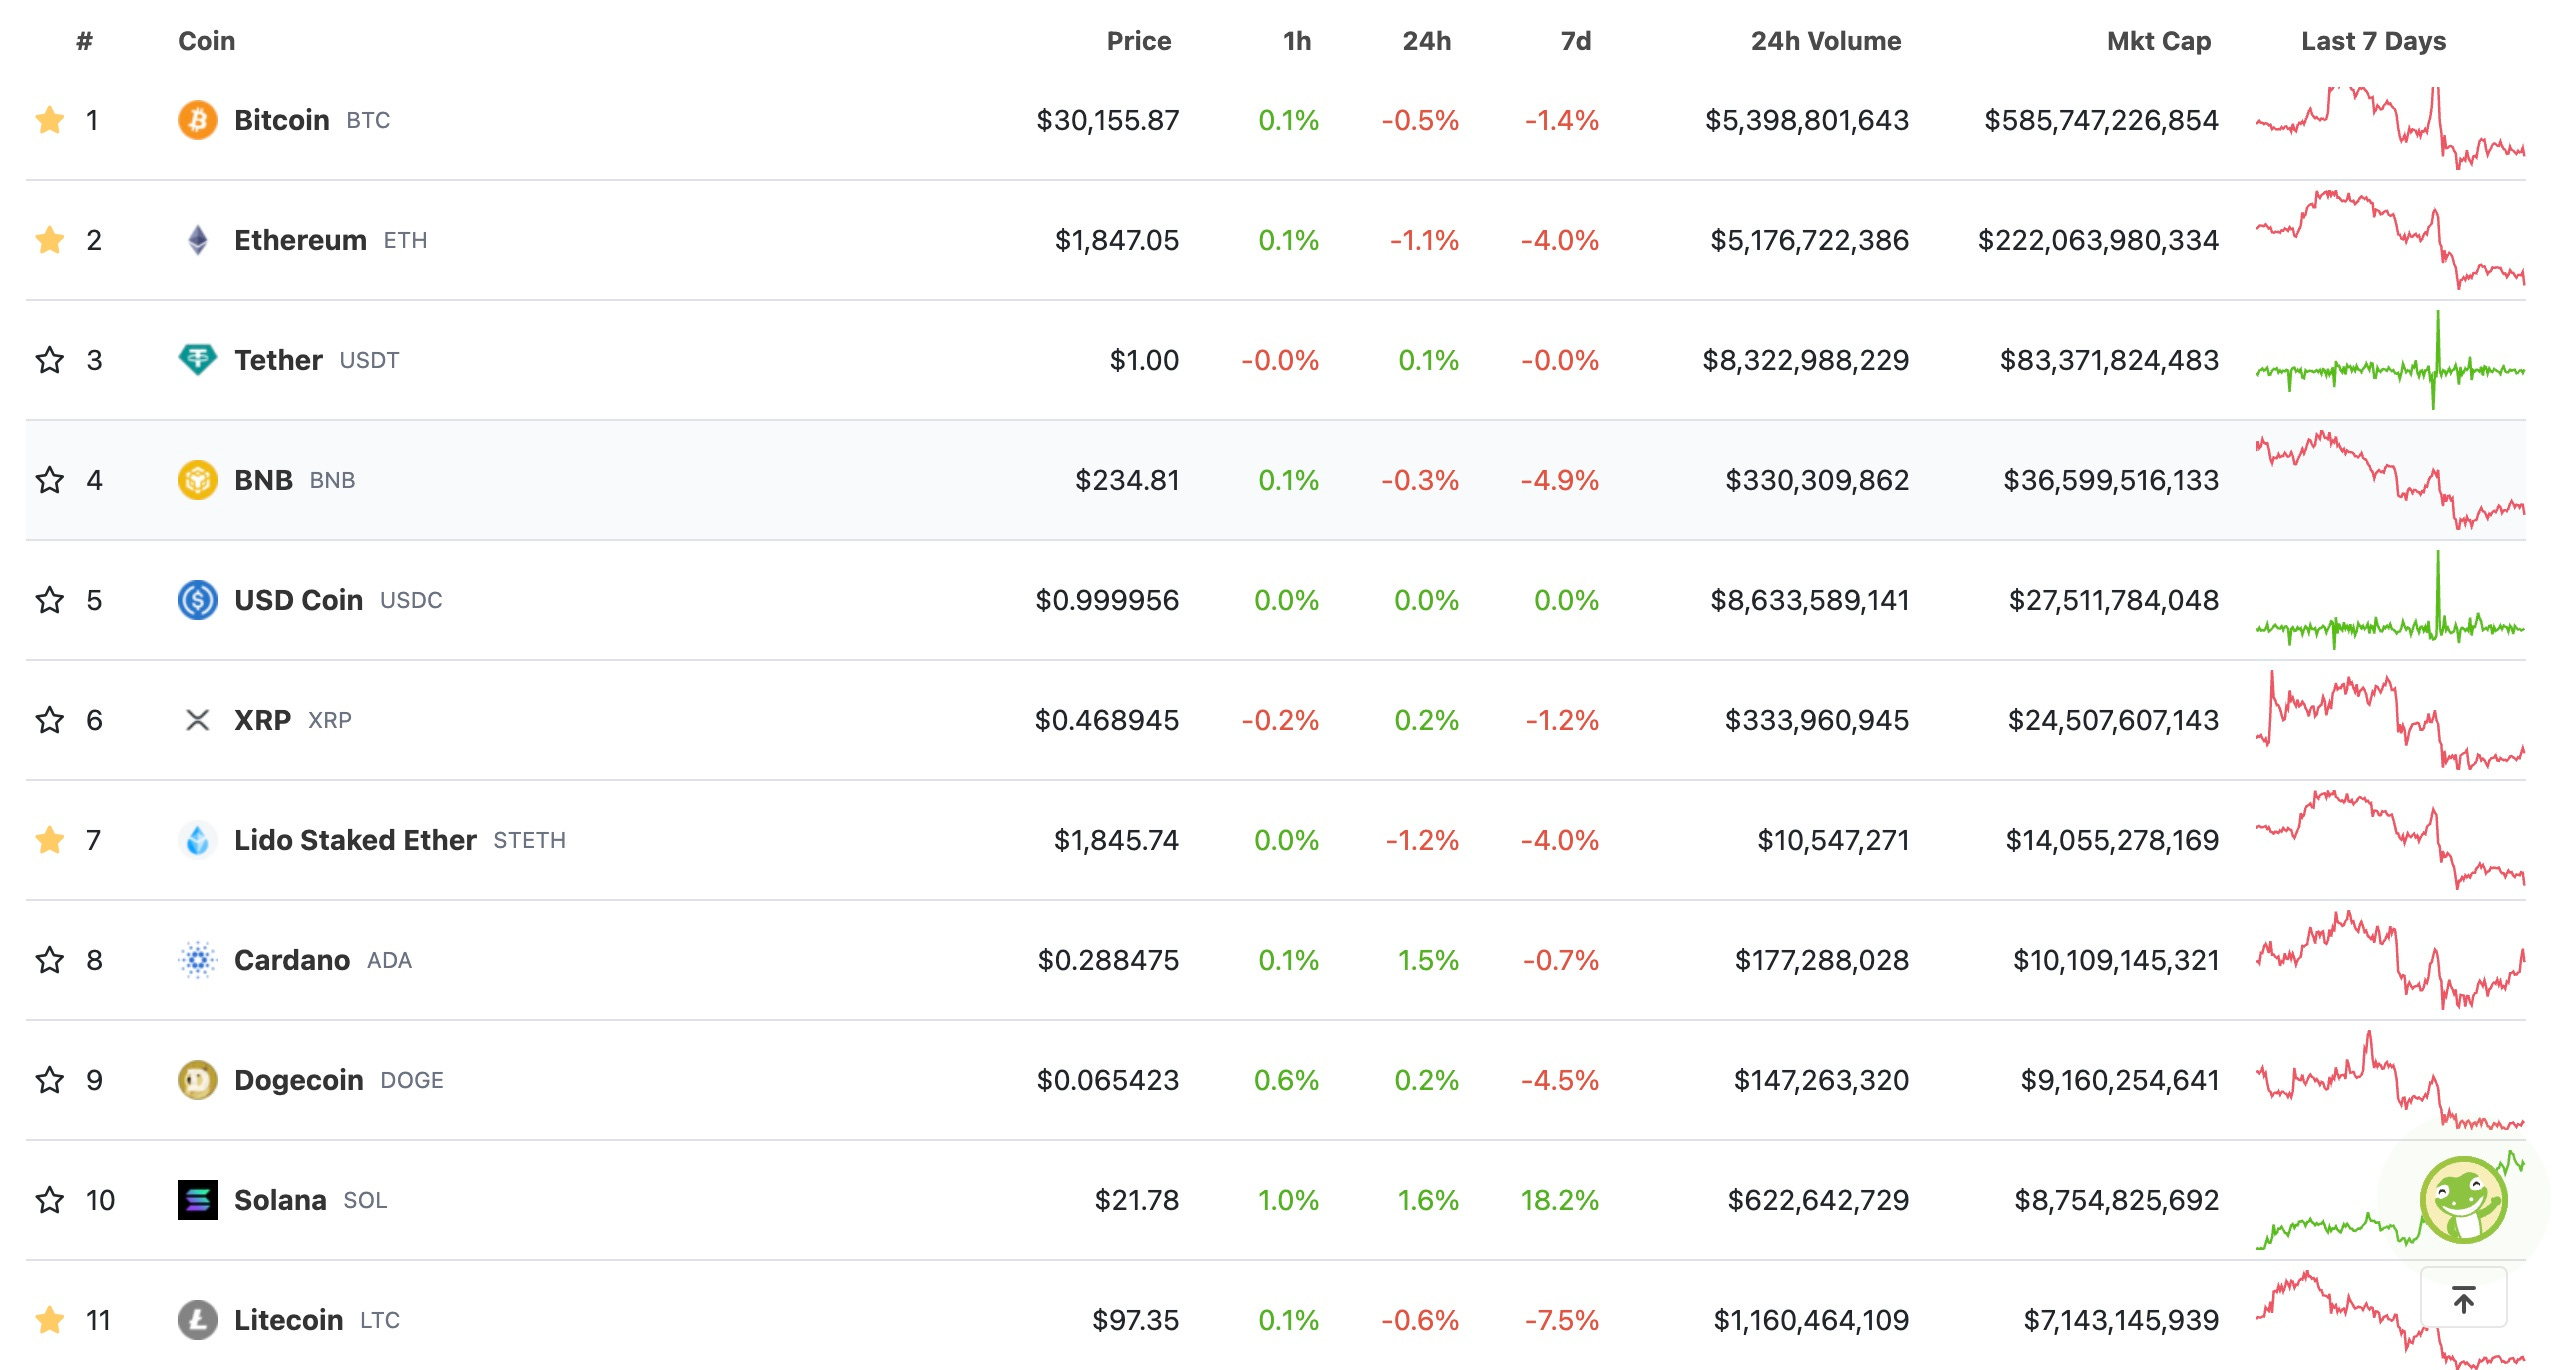Open the Ethereum coin page link
This screenshot has width=2556, height=1370.
[300, 240]
